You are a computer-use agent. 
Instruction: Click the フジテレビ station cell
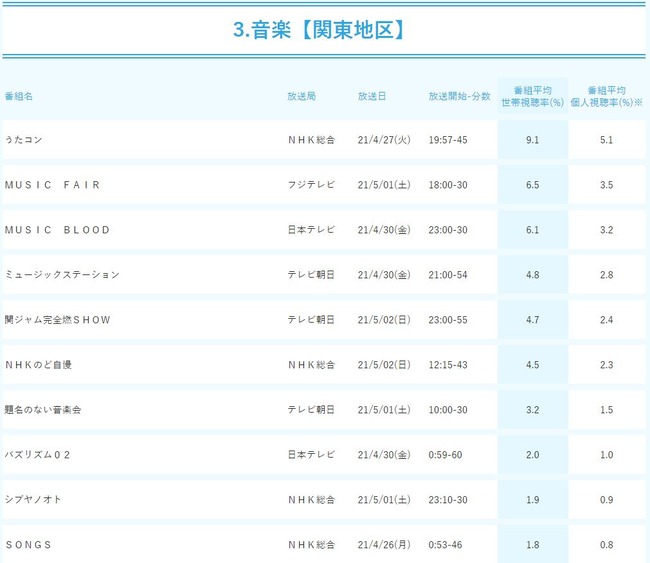coord(311,184)
